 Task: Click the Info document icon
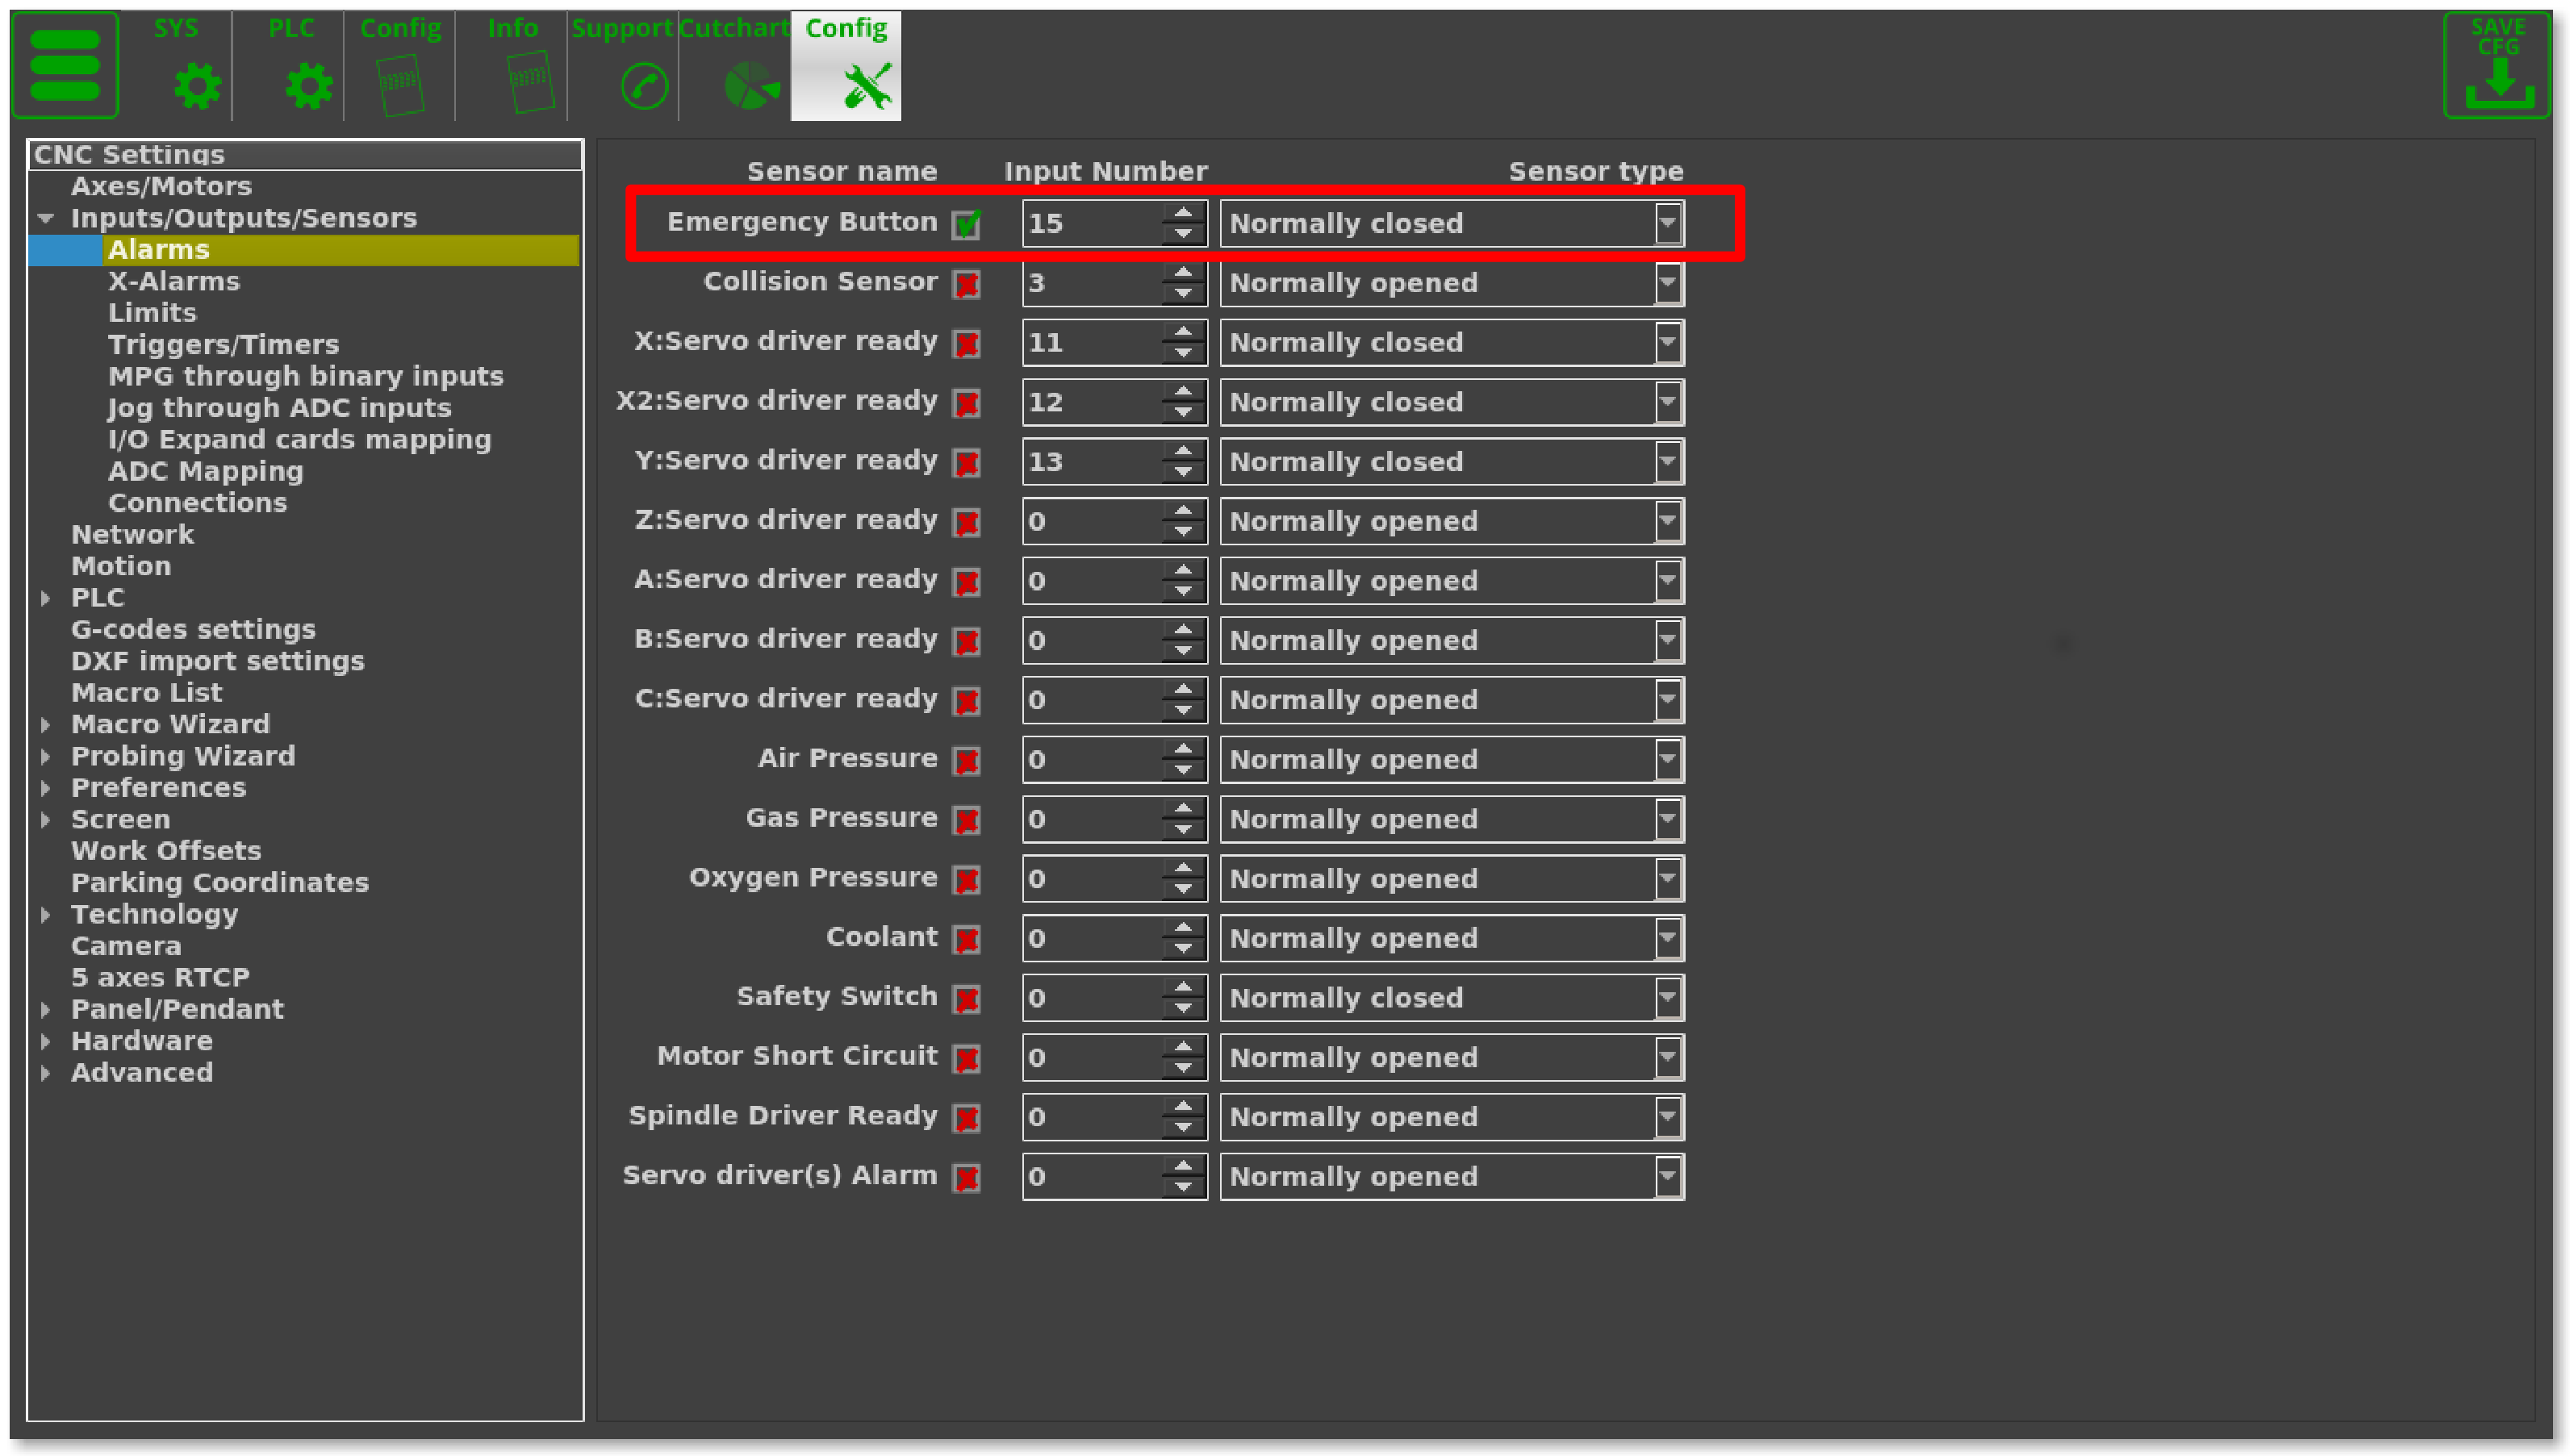coord(529,82)
